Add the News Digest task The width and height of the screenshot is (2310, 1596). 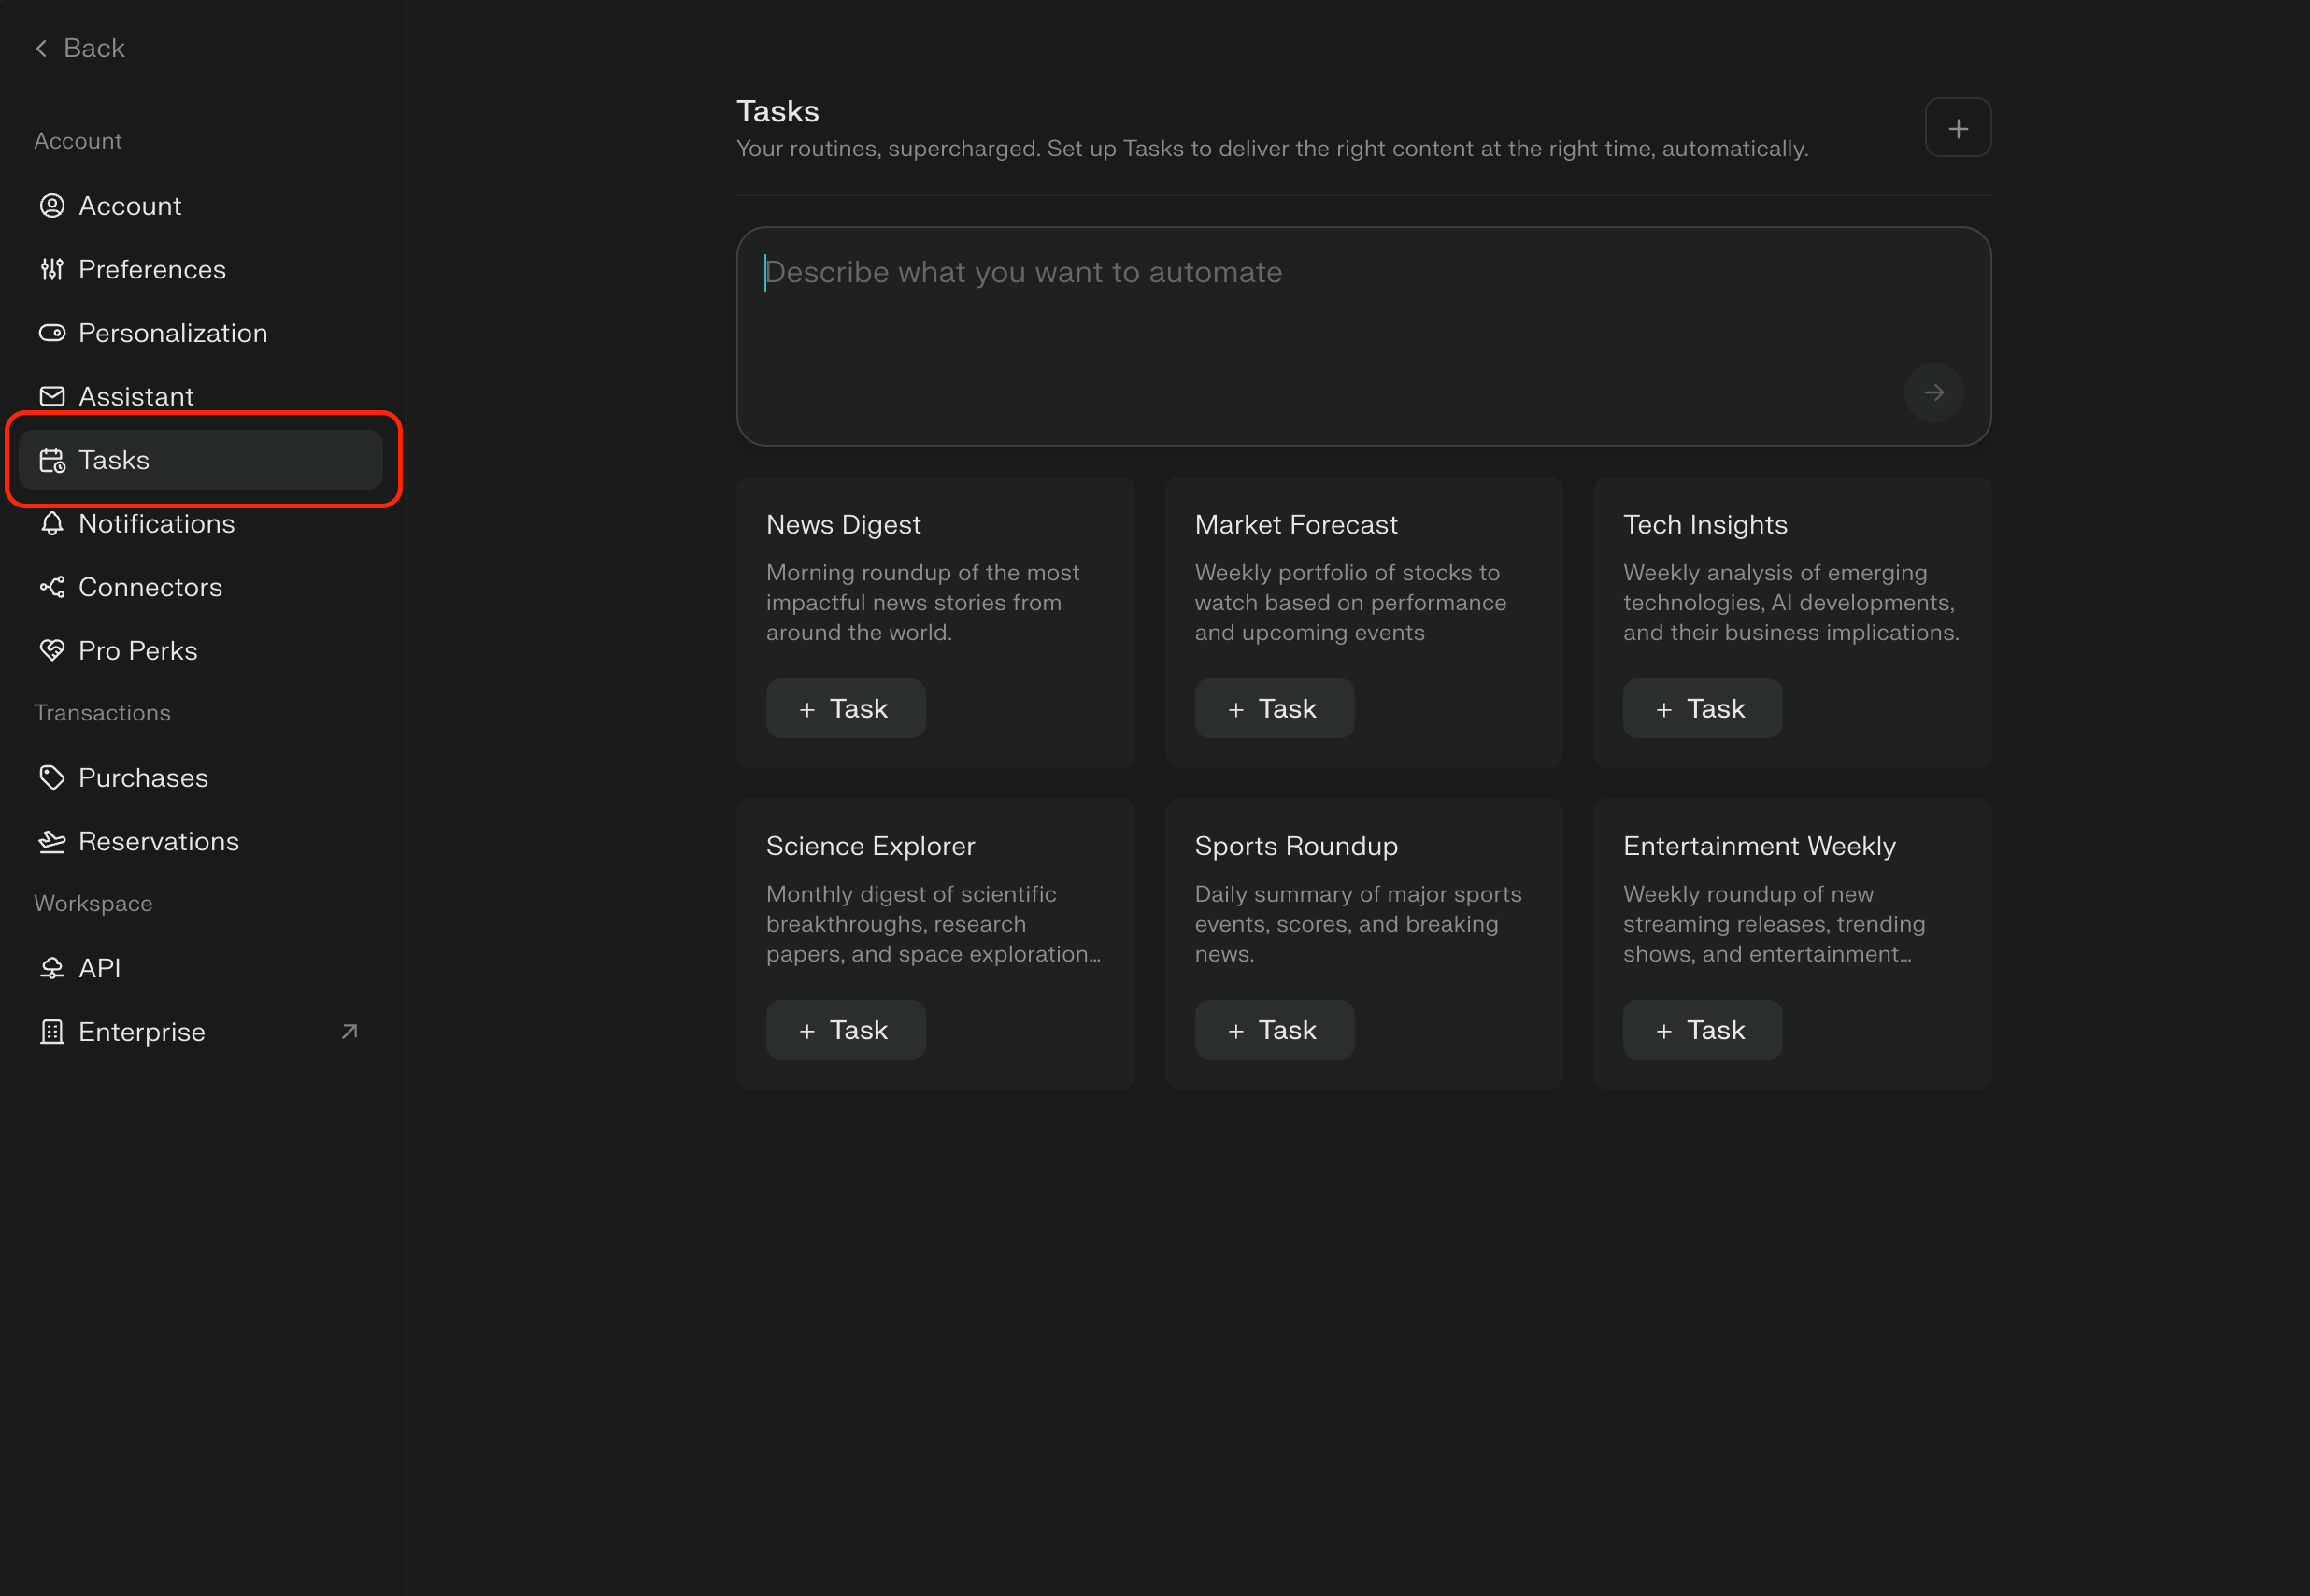click(845, 708)
